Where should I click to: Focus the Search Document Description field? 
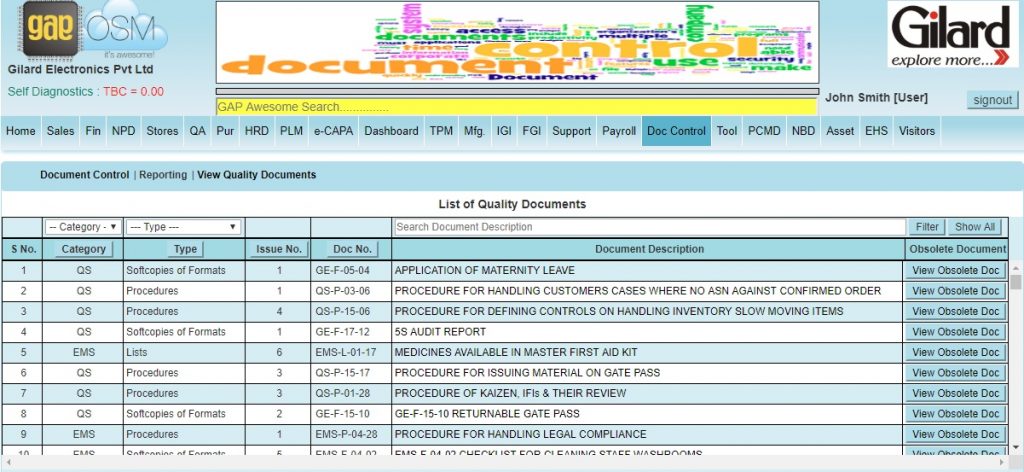pyautogui.click(x=650, y=227)
